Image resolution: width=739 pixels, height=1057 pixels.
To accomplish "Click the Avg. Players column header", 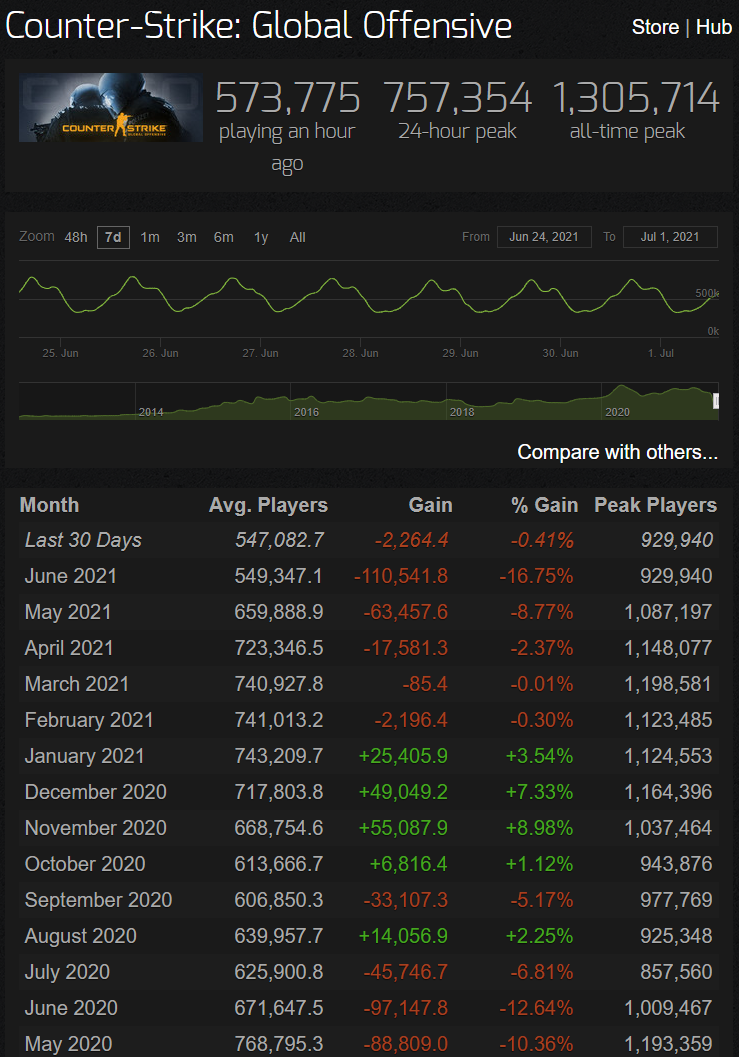I will click(x=268, y=505).
